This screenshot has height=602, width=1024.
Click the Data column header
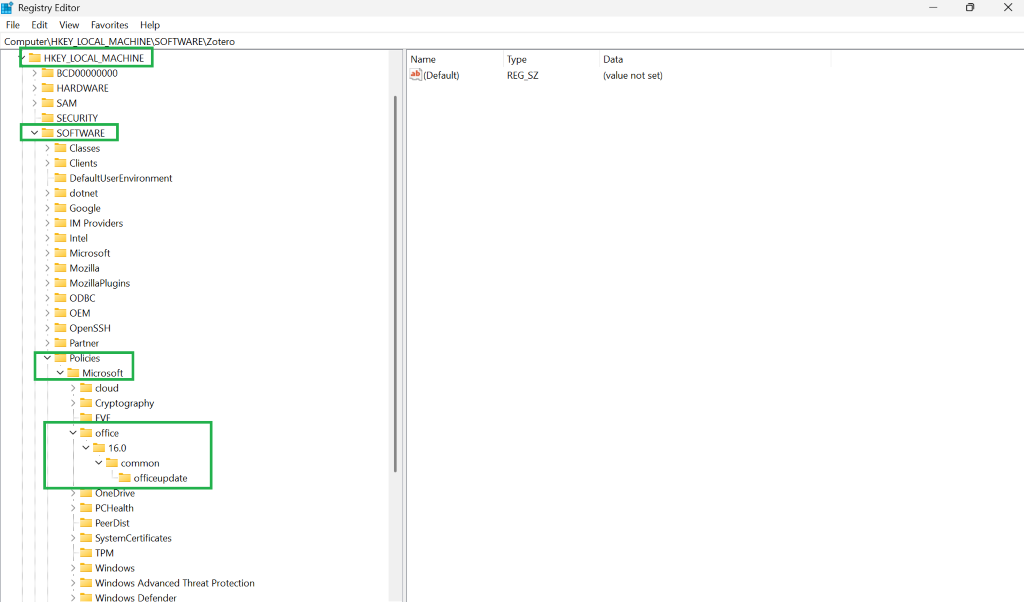[715, 59]
